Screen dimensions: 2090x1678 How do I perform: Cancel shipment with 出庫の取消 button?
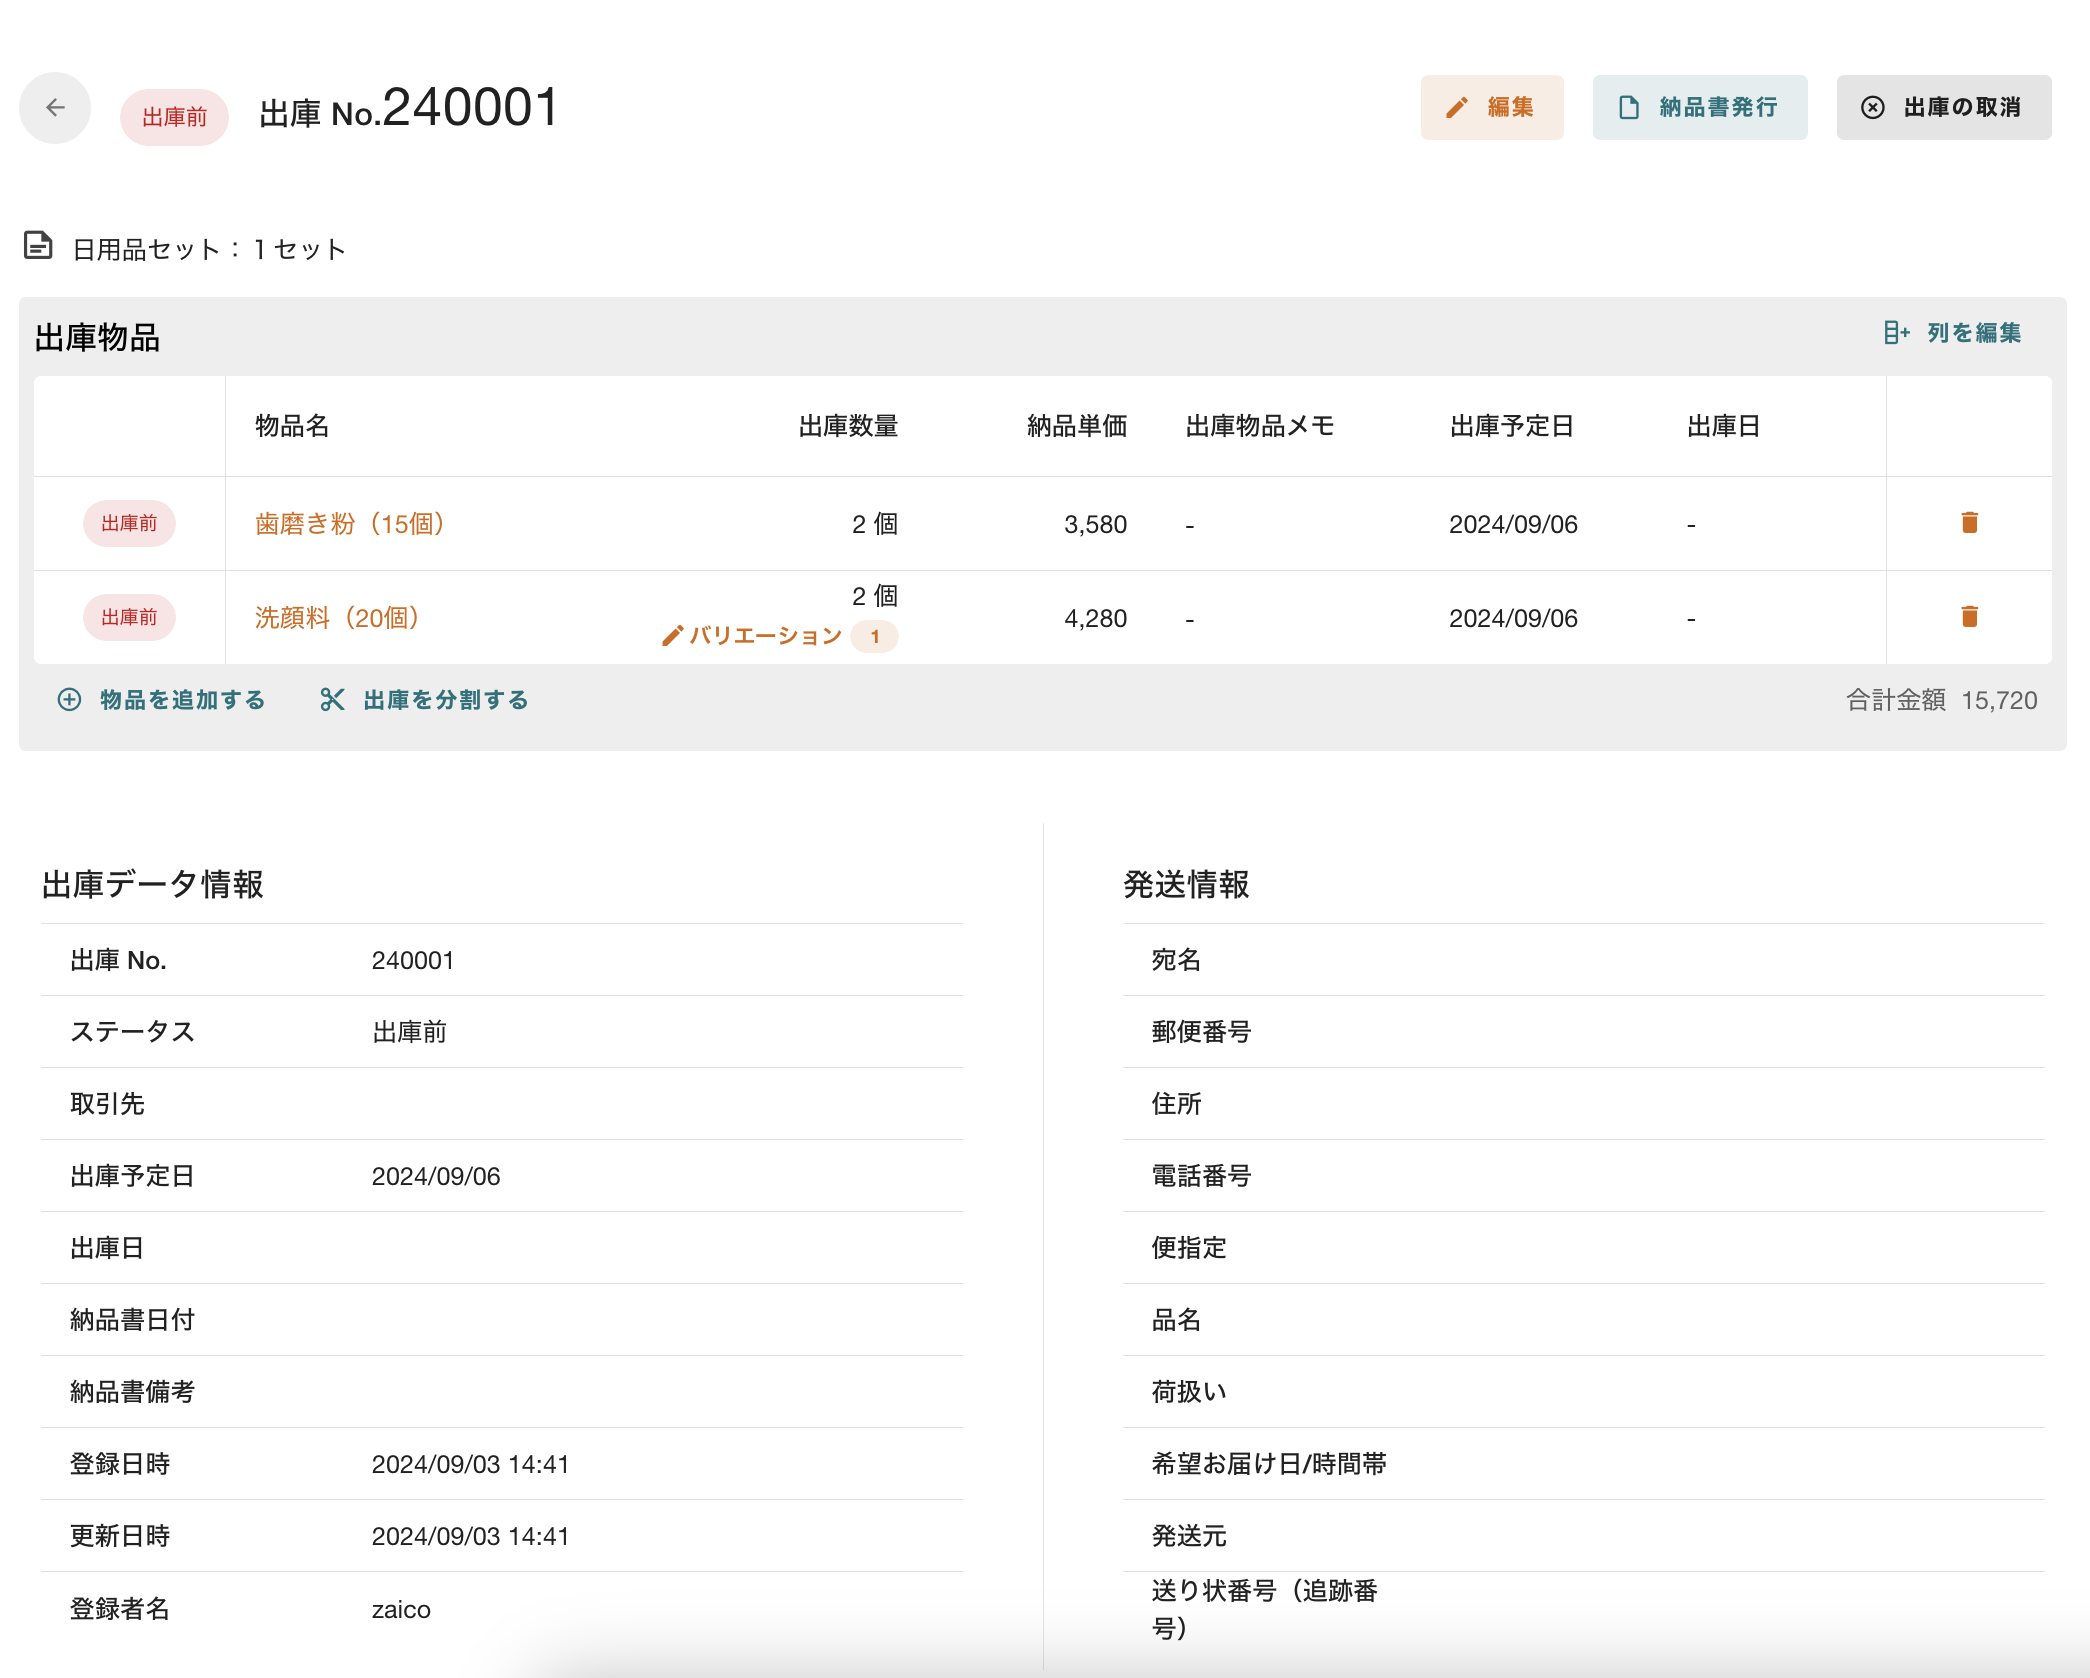point(1944,107)
